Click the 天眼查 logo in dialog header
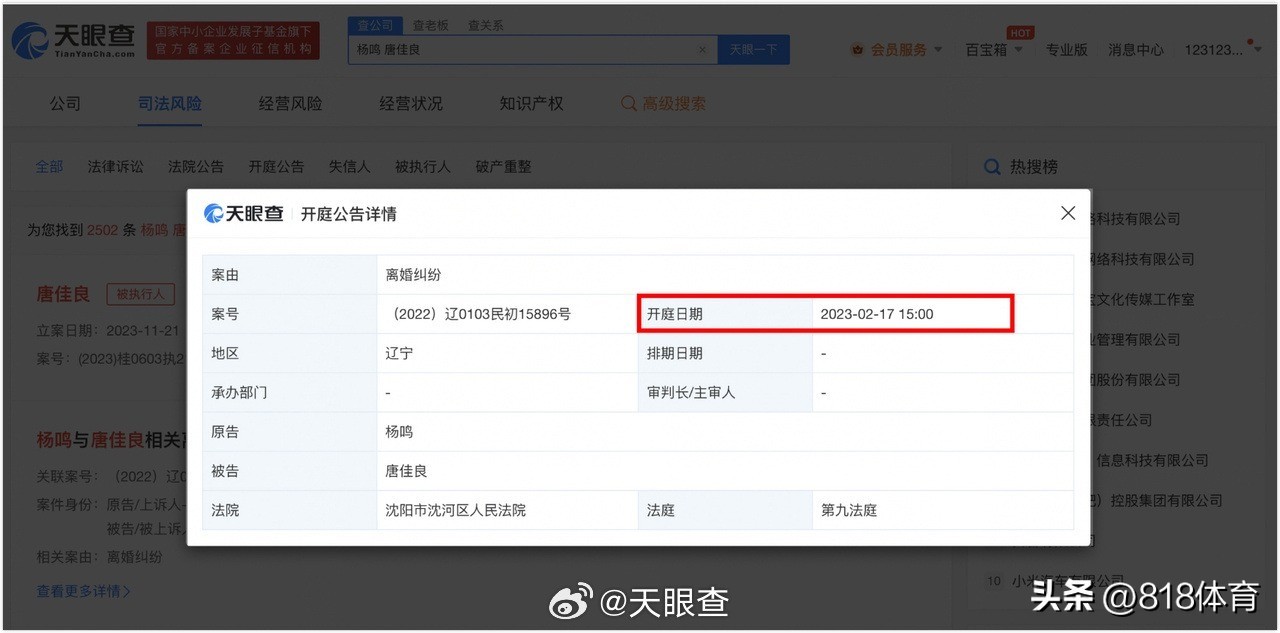The image size is (1280, 633). click(x=244, y=214)
